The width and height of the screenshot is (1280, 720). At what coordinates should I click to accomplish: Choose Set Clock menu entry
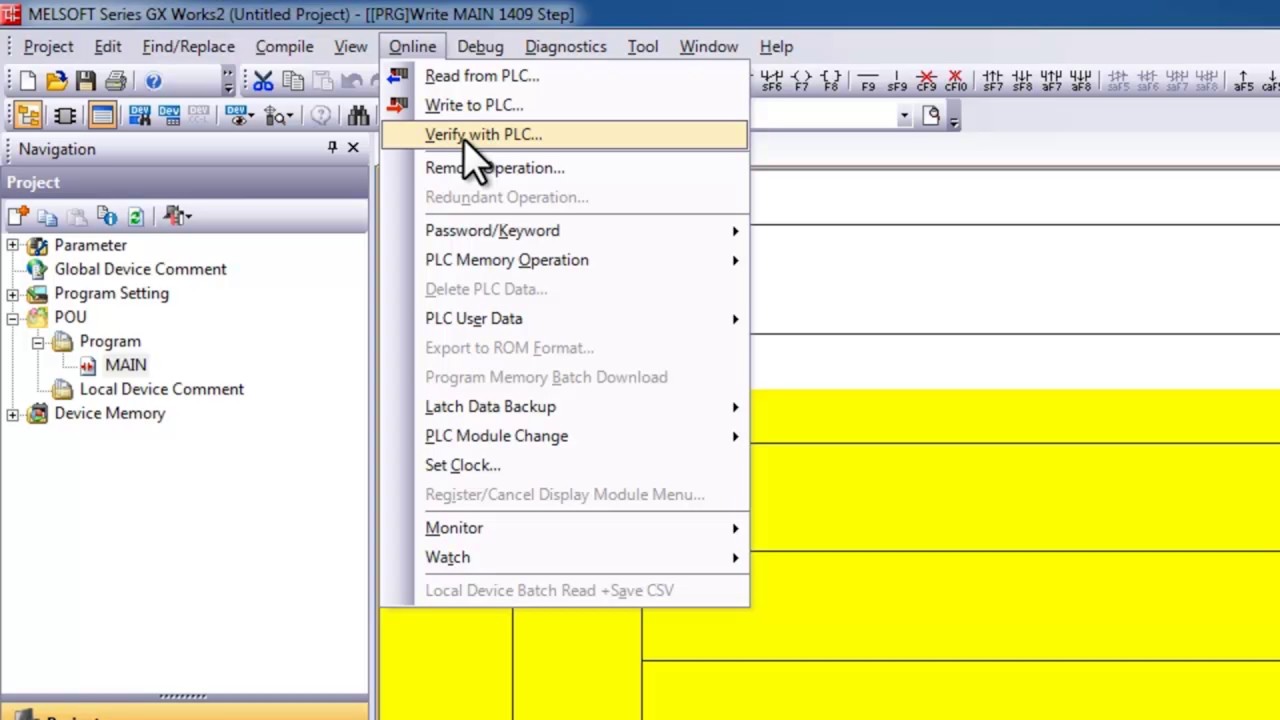pos(564,465)
